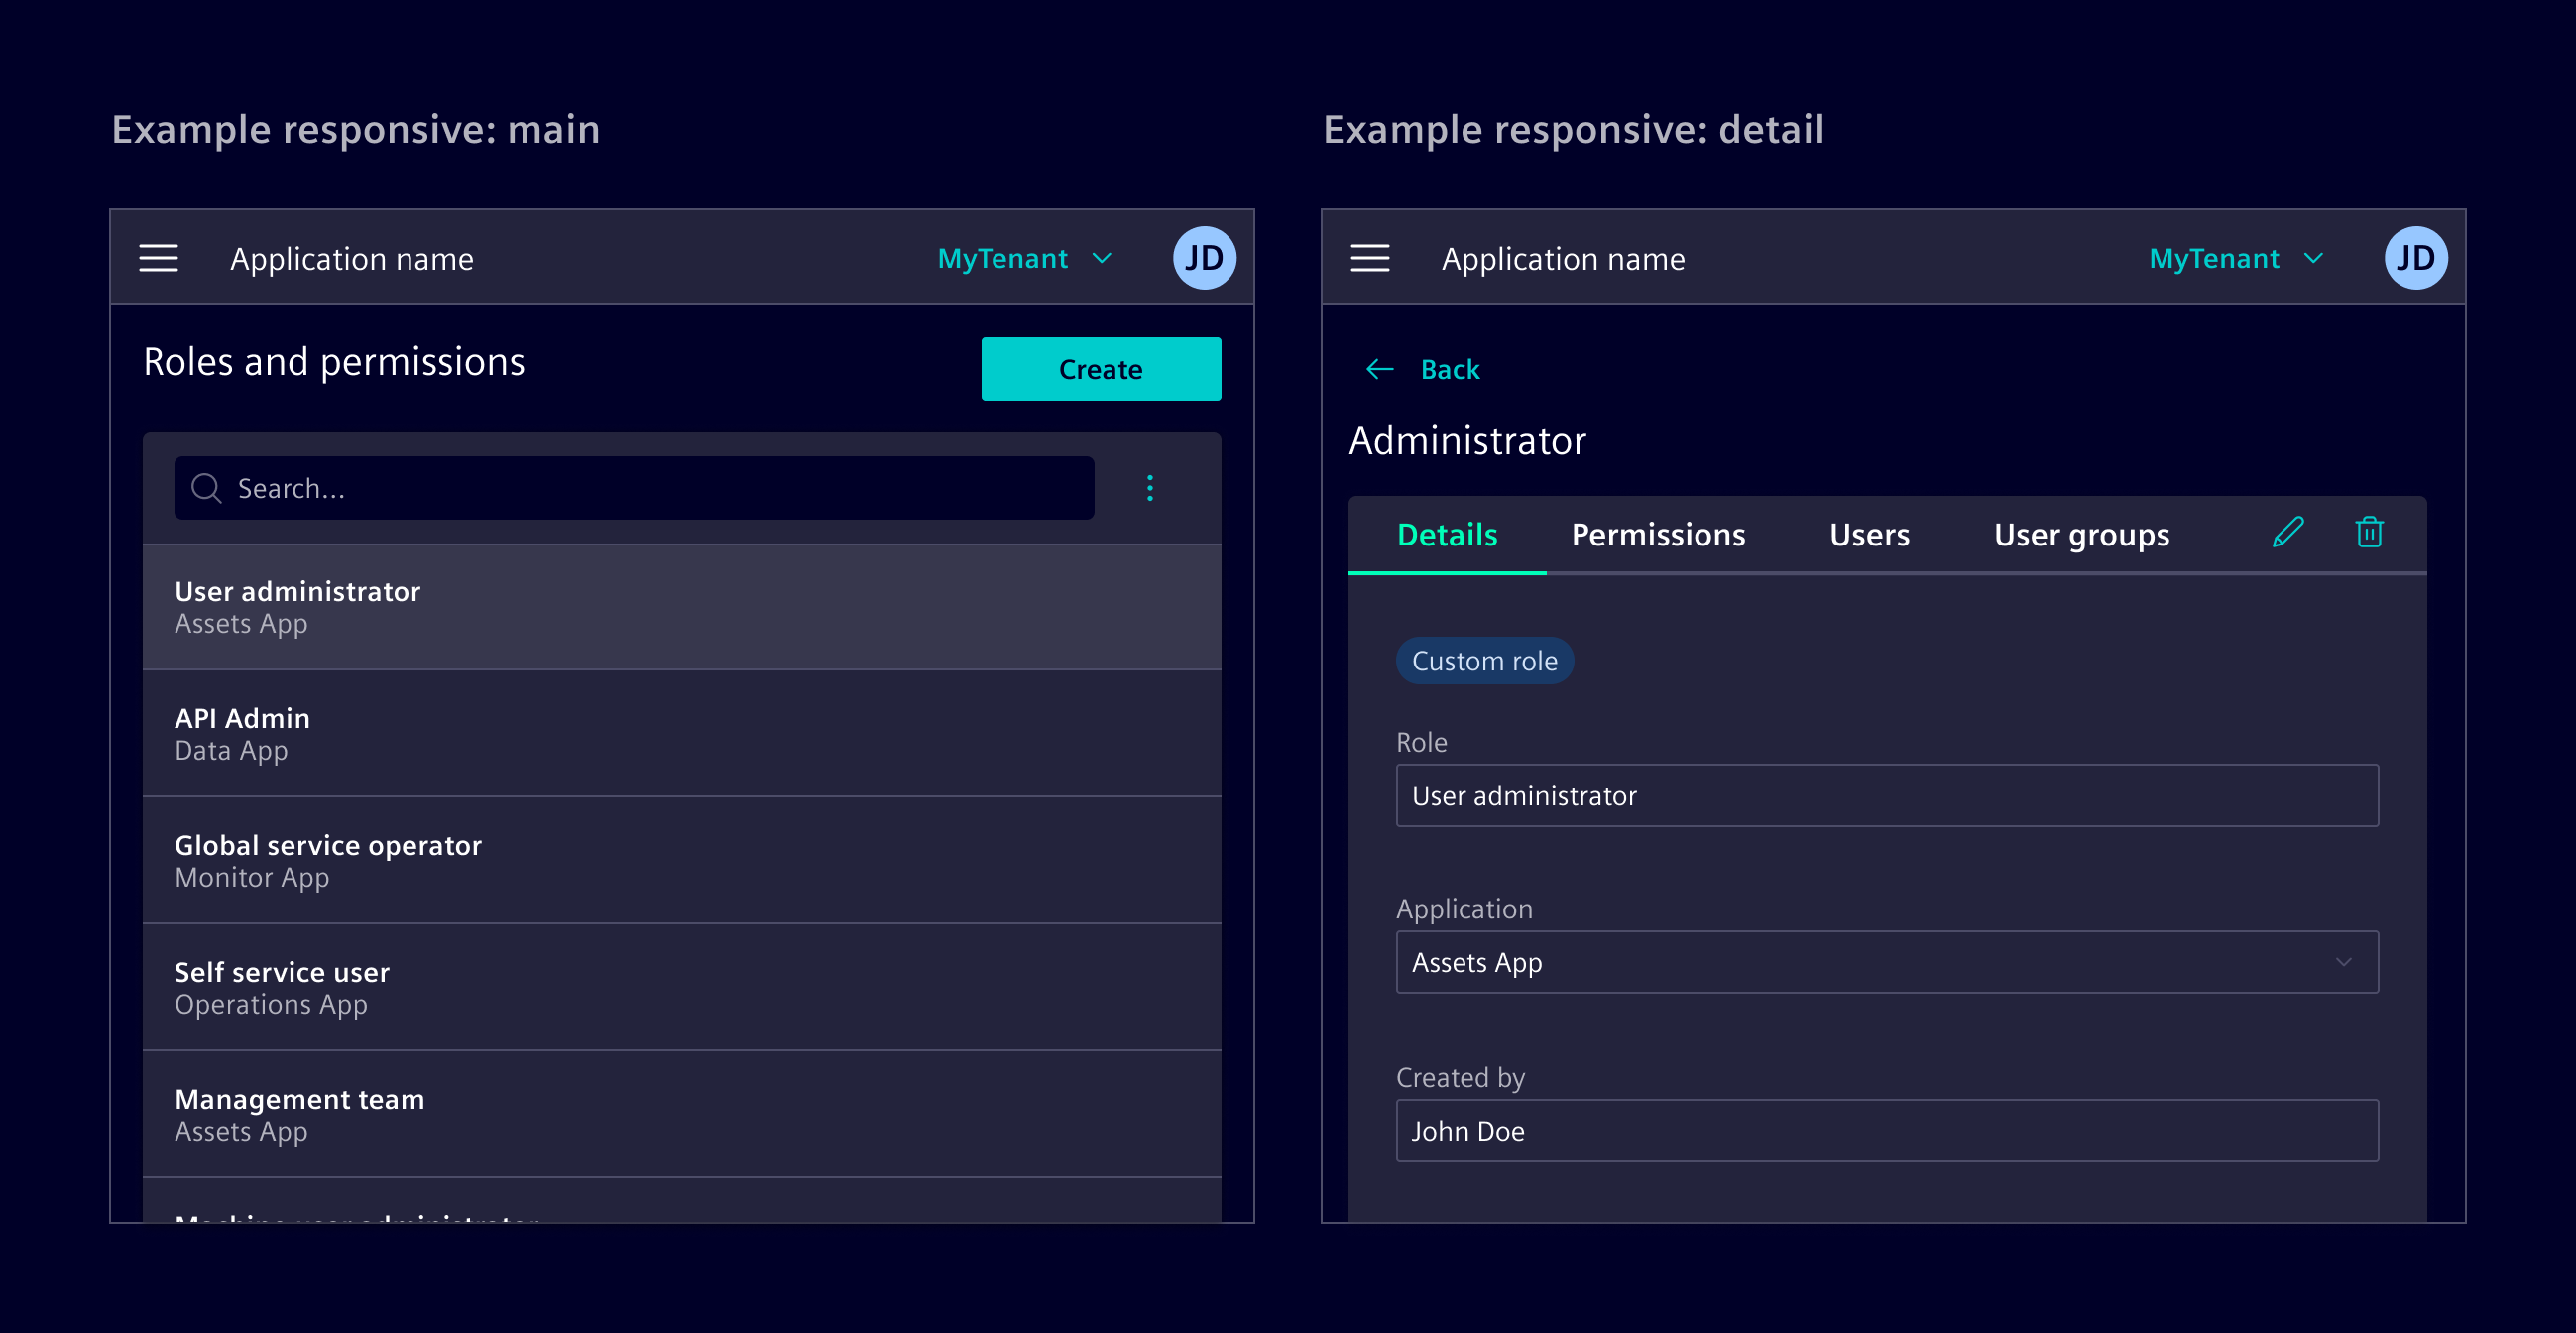The width and height of the screenshot is (2576, 1333).
Task: Open the Application Assets App dropdown
Action: coord(1886,962)
